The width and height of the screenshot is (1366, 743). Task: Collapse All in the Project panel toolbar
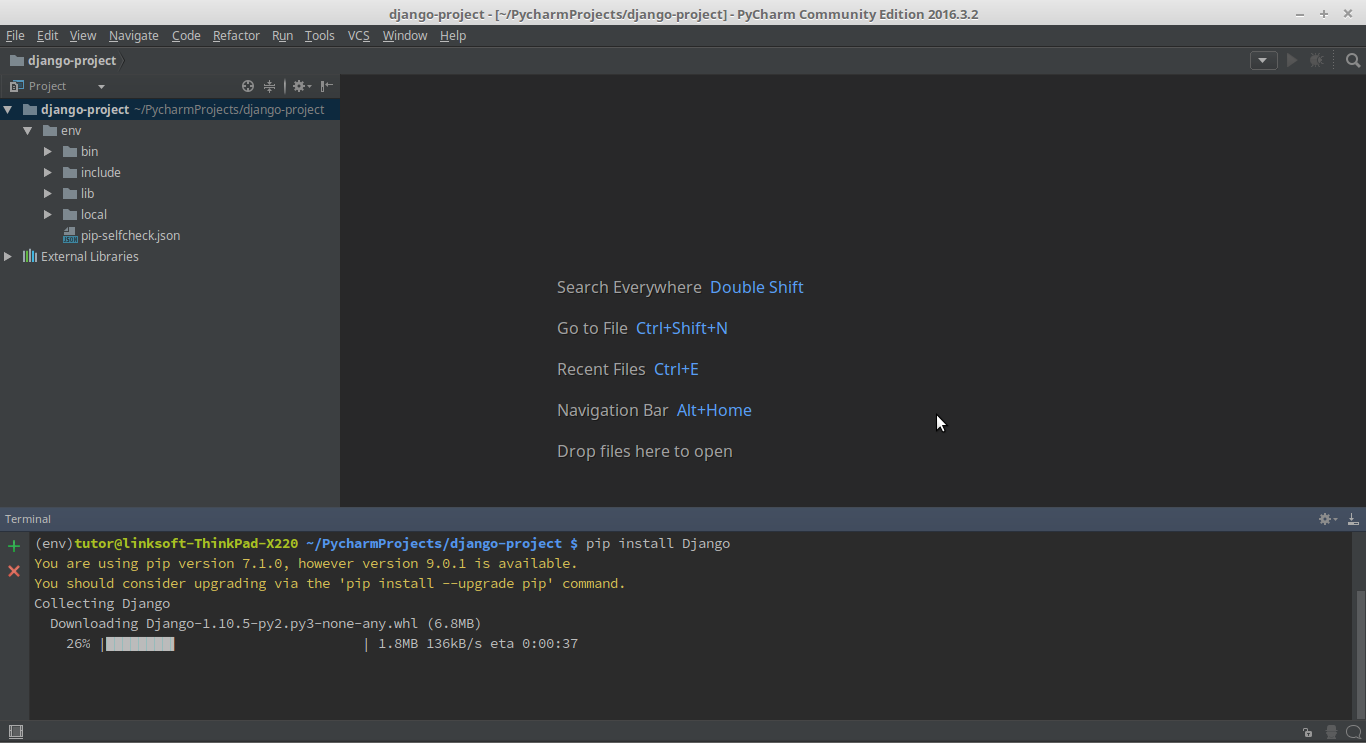point(269,86)
